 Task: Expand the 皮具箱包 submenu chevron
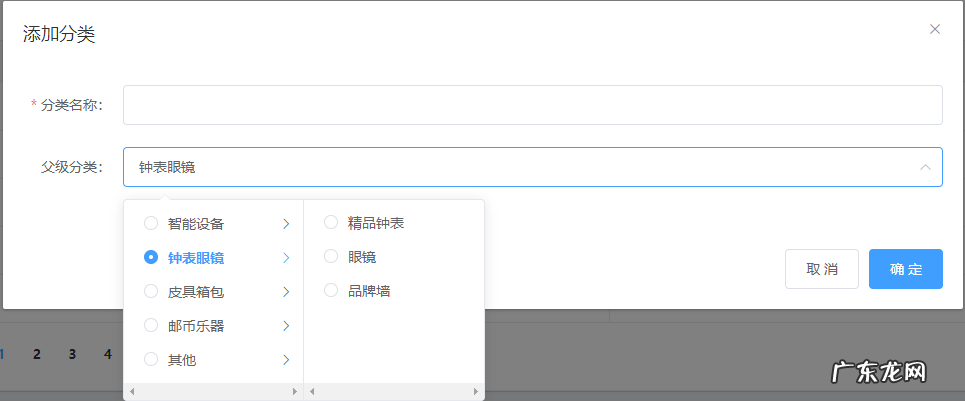point(286,292)
